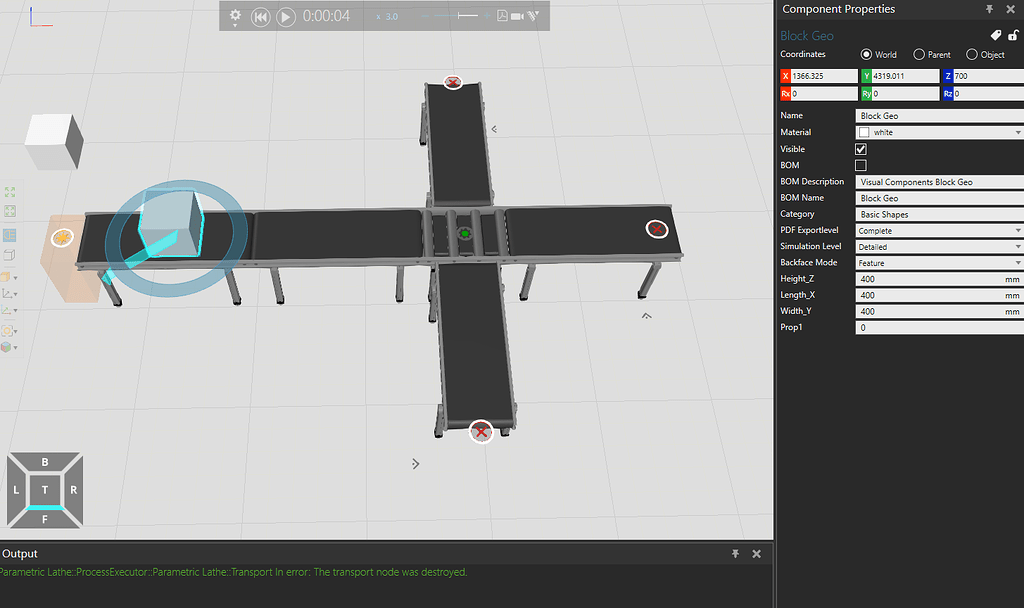Reset the simulation to start
Screen dimensions: 1024x608
coord(260,17)
